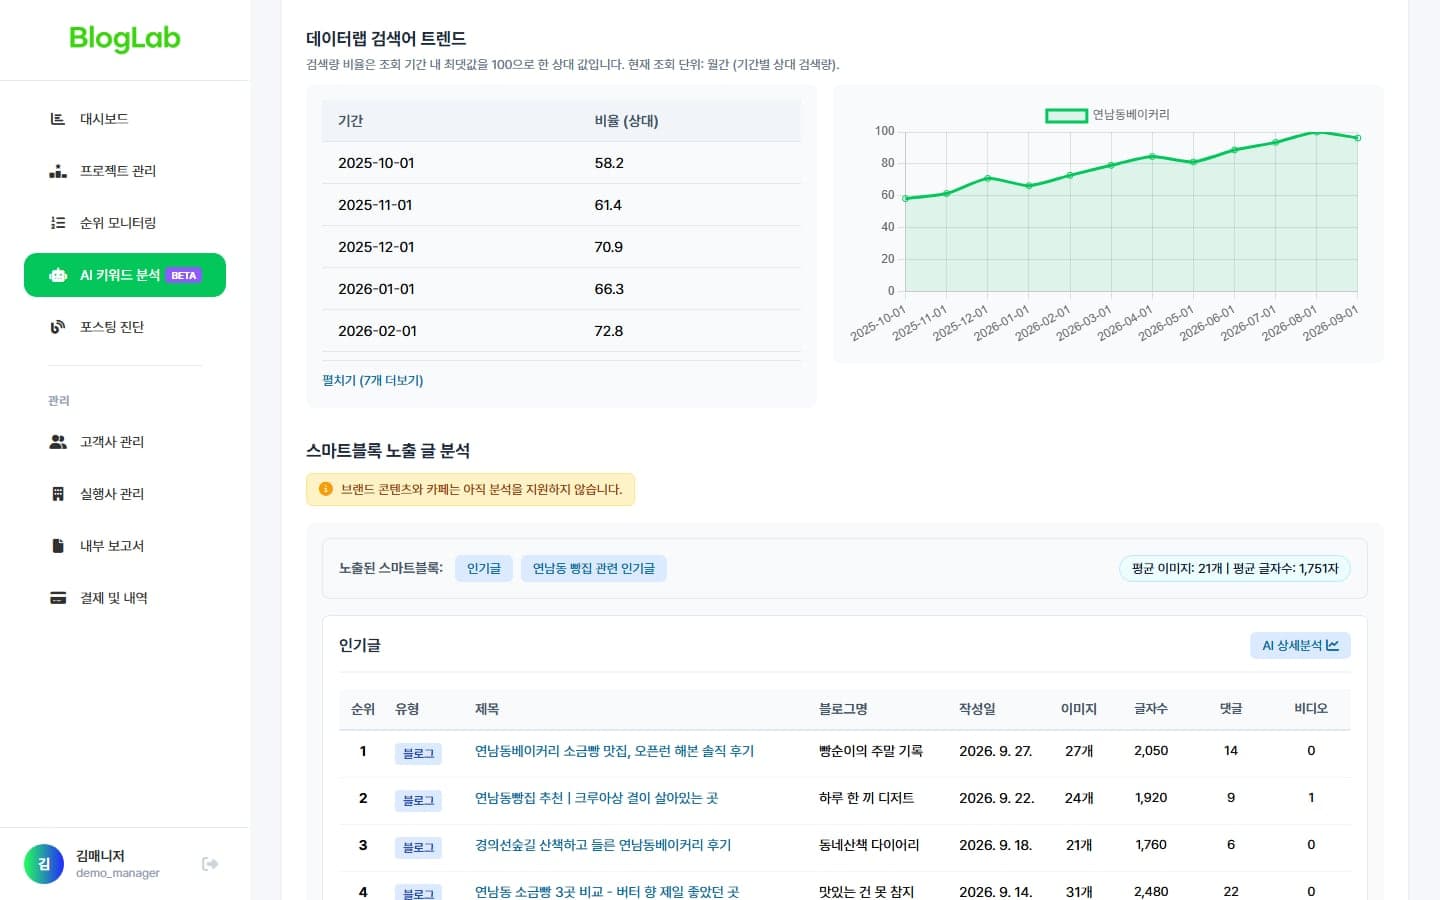Open 포스팅 진단 page

pyautogui.click(x=125, y=327)
